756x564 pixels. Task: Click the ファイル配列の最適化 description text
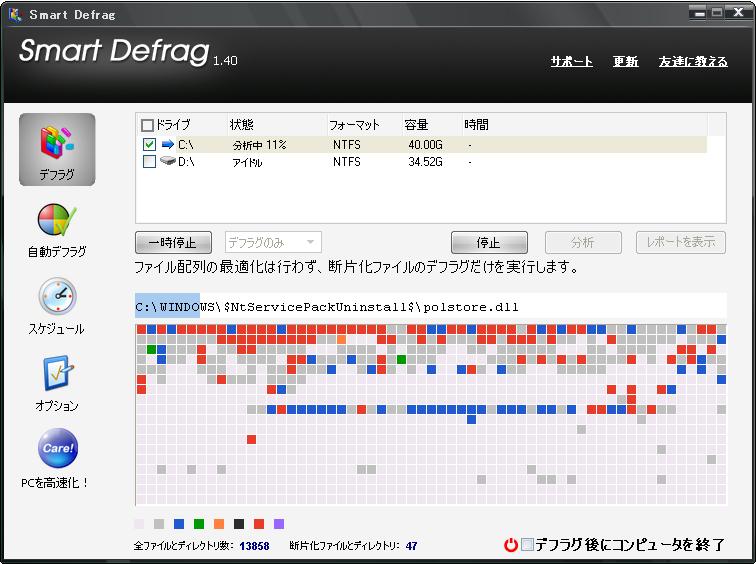(x=357, y=267)
